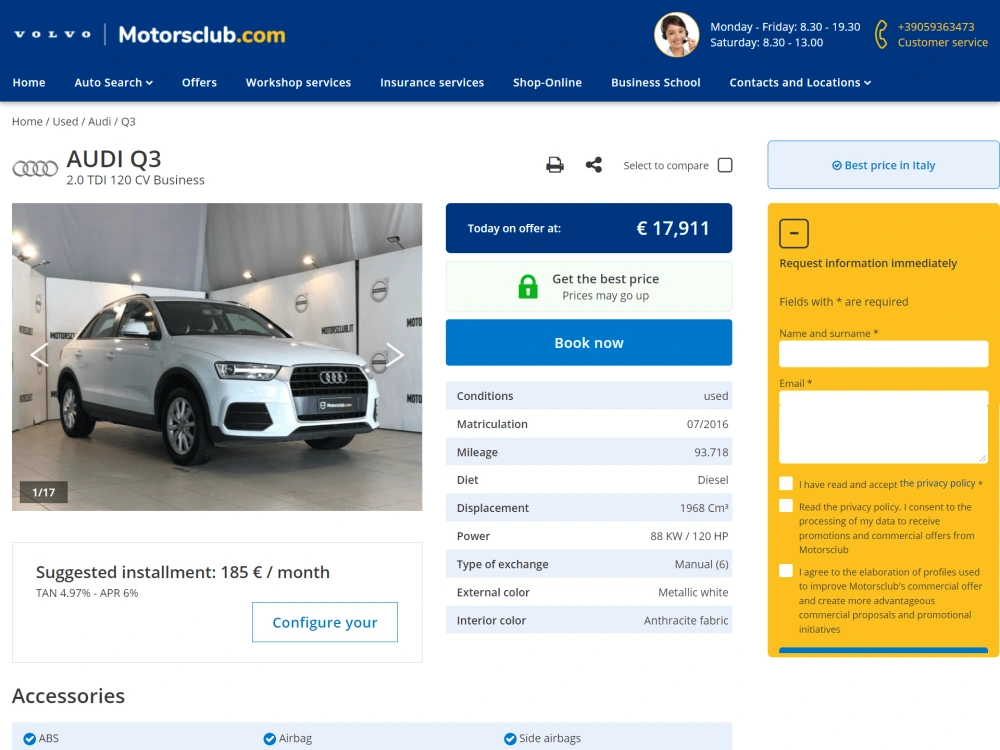Open Insurance services page
1000x750 pixels.
click(x=432, y=82)
